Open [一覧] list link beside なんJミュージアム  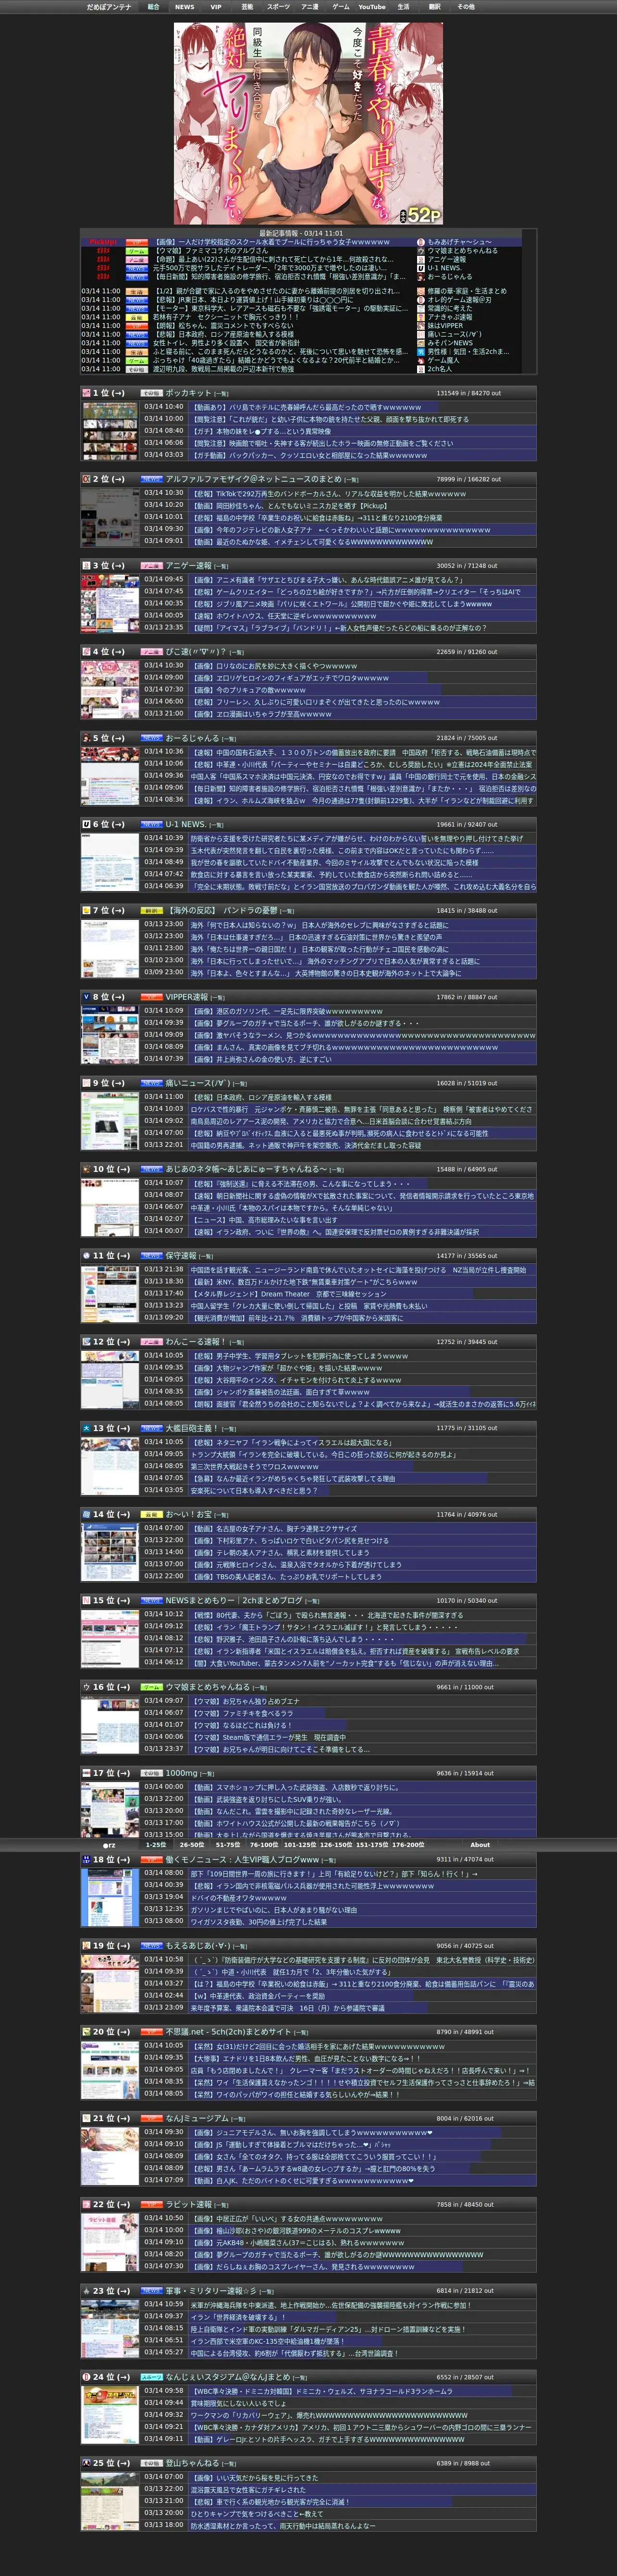click(x=238, y=2118)
